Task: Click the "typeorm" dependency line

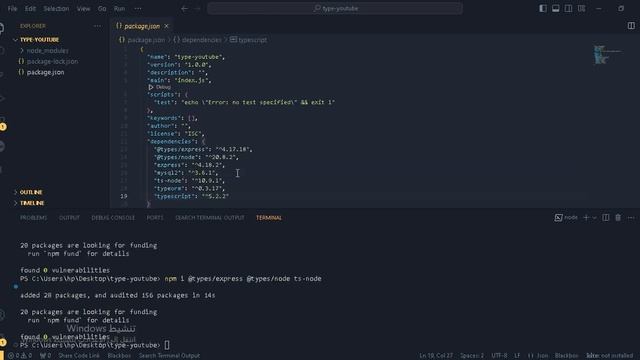Action: coord(189,189)
